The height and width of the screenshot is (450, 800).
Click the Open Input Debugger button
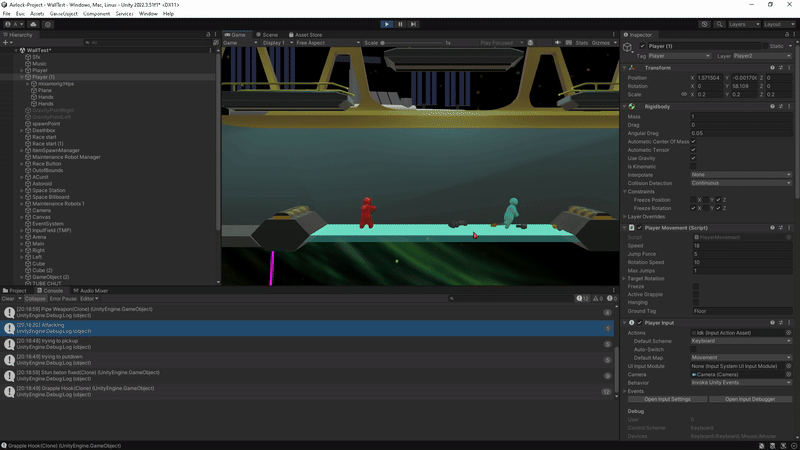coord(750,399)
